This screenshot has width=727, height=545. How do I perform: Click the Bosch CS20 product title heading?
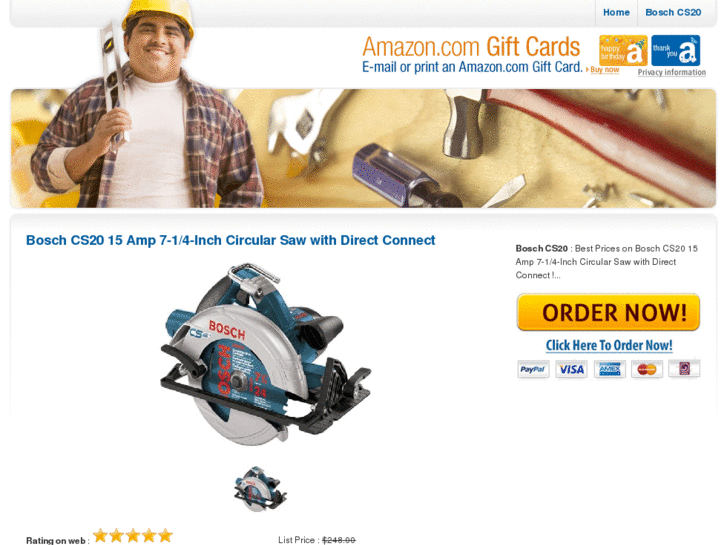tap(230, 240)
